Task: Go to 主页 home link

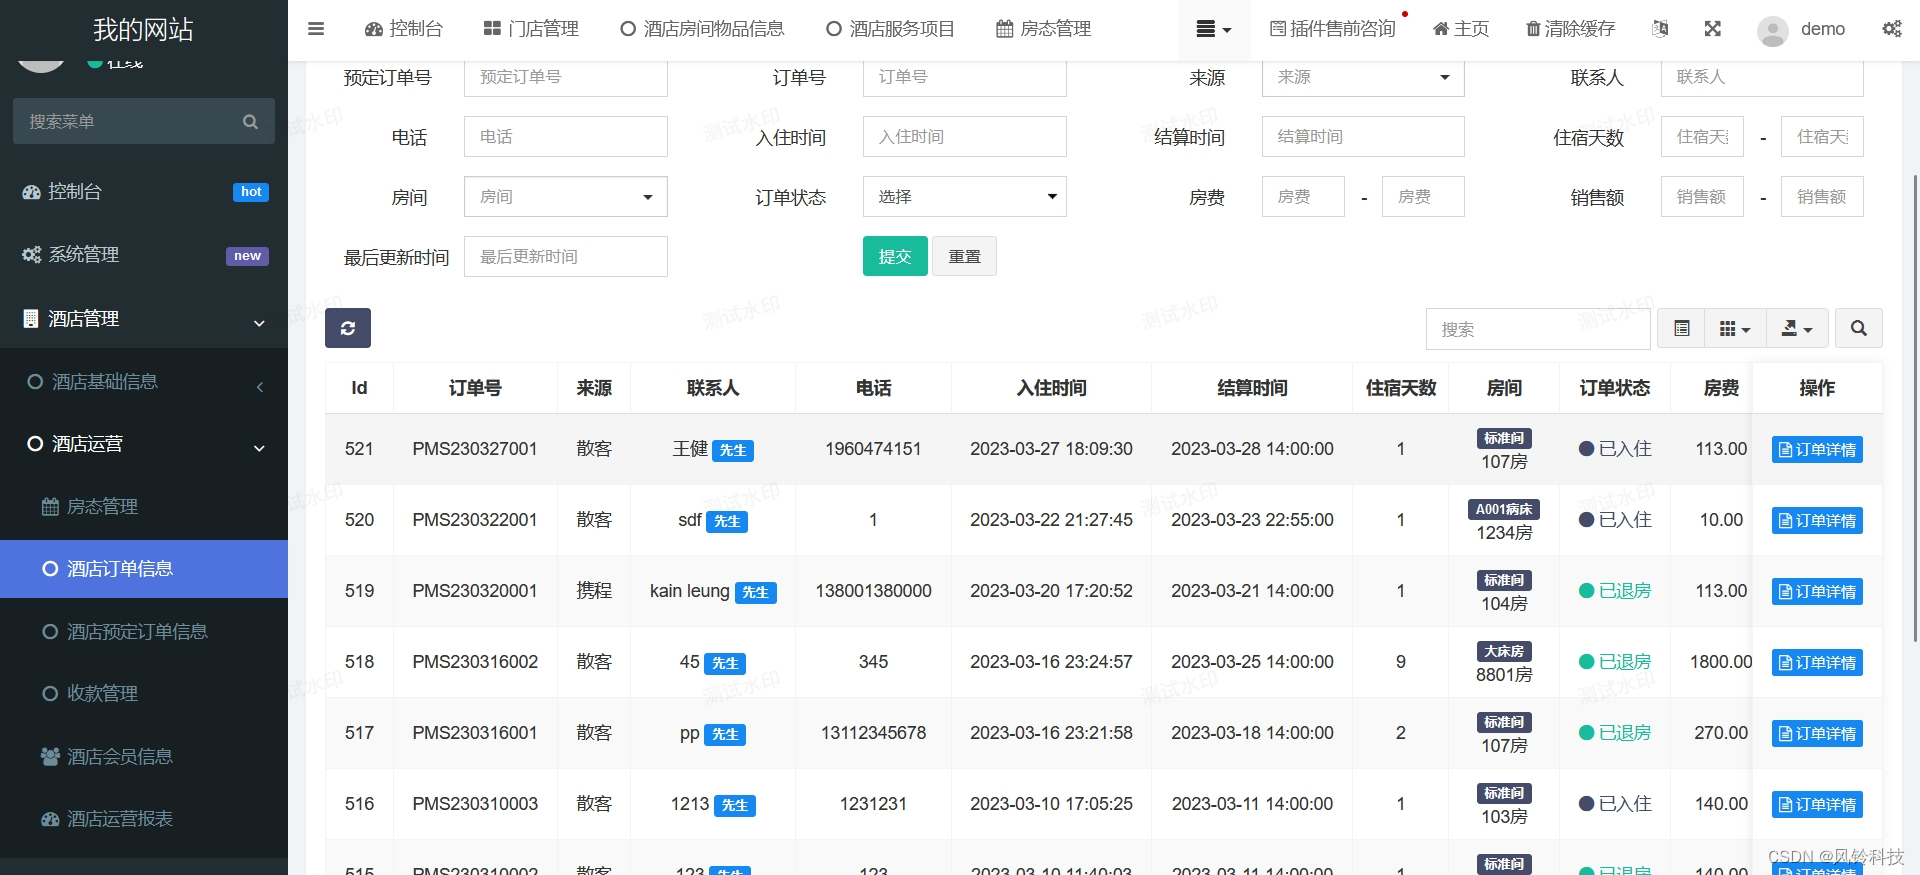Action: (1461, 29)
